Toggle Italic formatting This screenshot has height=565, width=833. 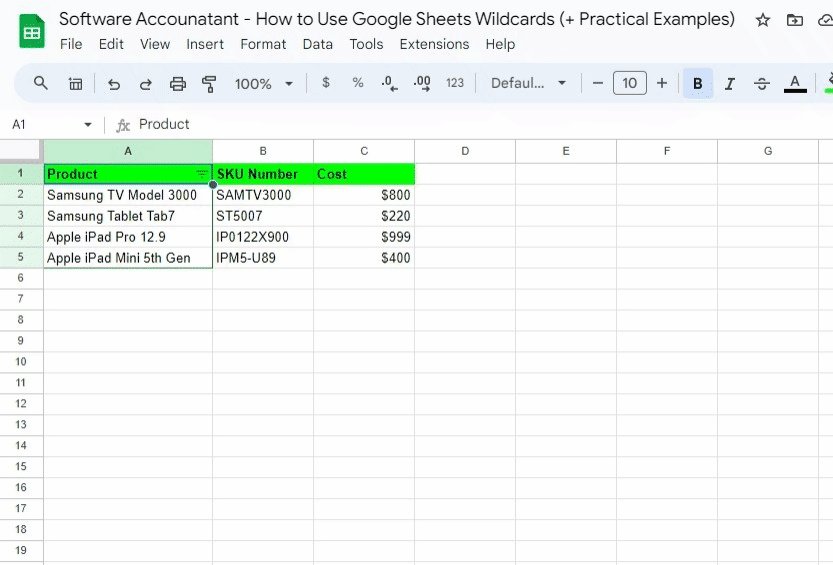(x=730, y=83)
